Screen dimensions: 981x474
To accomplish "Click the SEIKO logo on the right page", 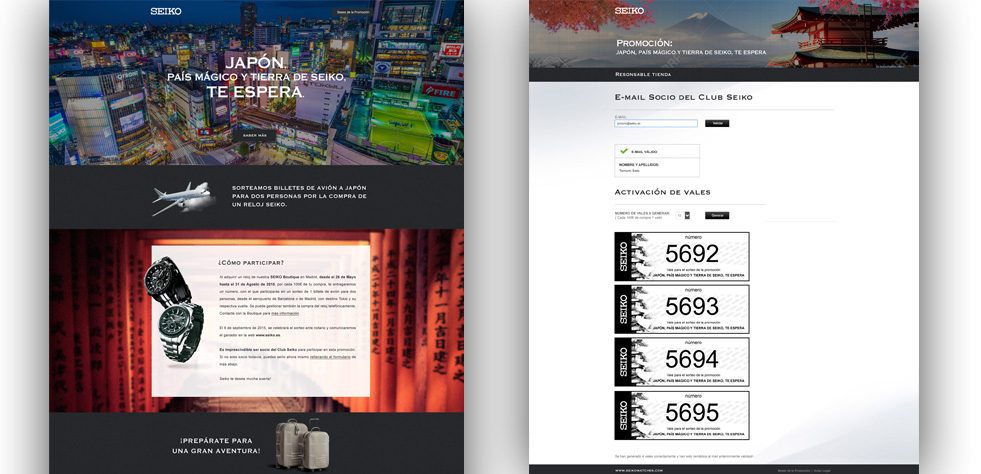I will [x=629, y=11].
